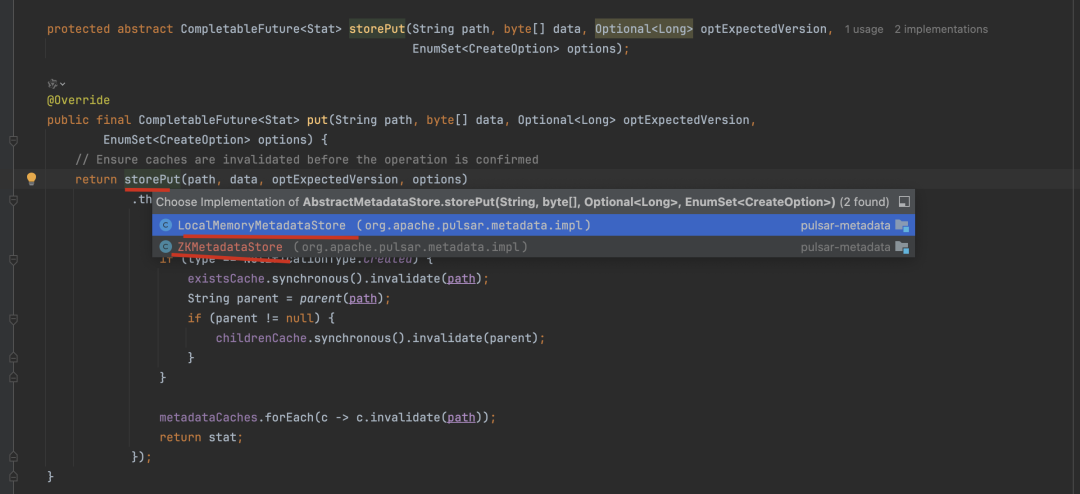
Task: Toggle fold end marker at method's closing brace
Action: point(12,477)
